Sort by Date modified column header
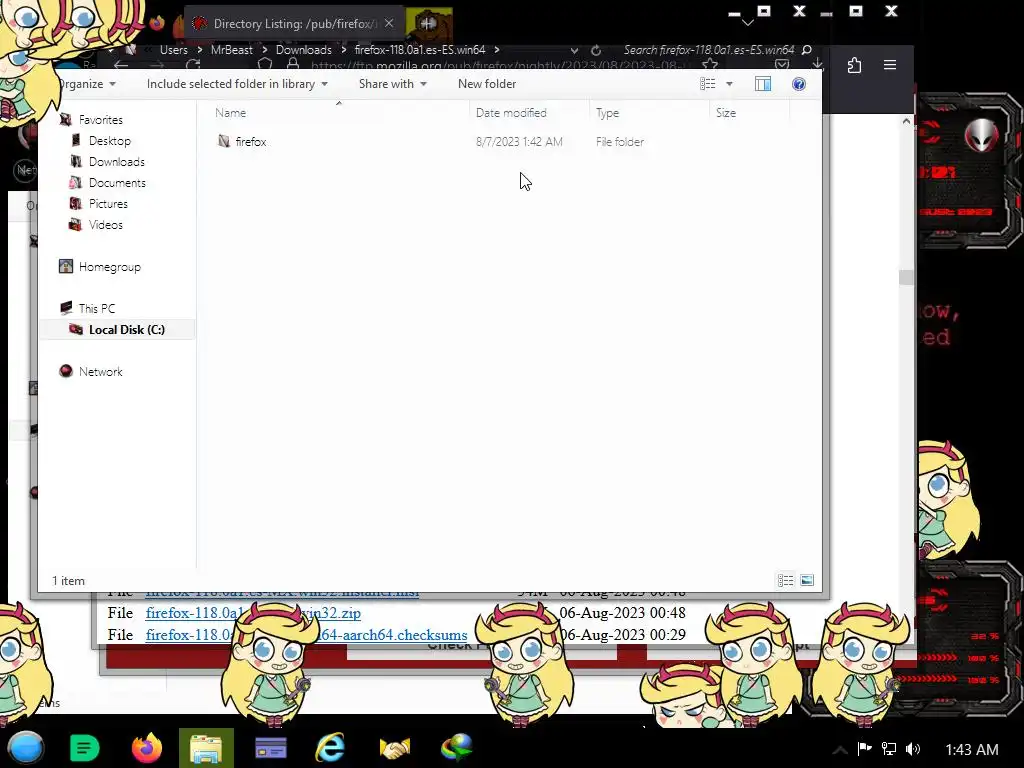The width and height of the screenshot is (1024, 768). click(x=511, y=112)
